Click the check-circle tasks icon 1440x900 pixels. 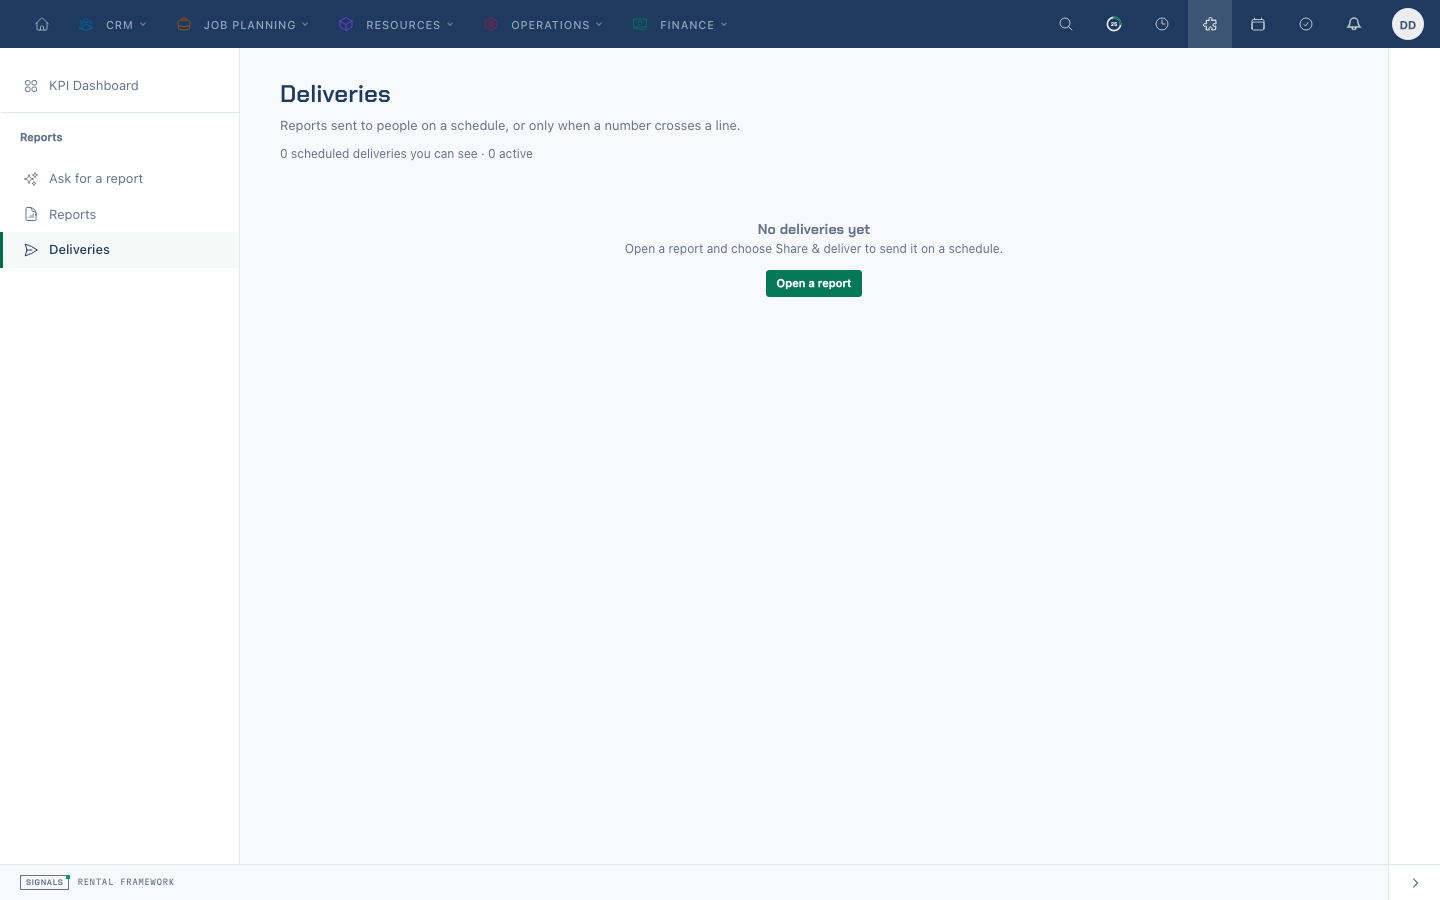click(1306, 24)
